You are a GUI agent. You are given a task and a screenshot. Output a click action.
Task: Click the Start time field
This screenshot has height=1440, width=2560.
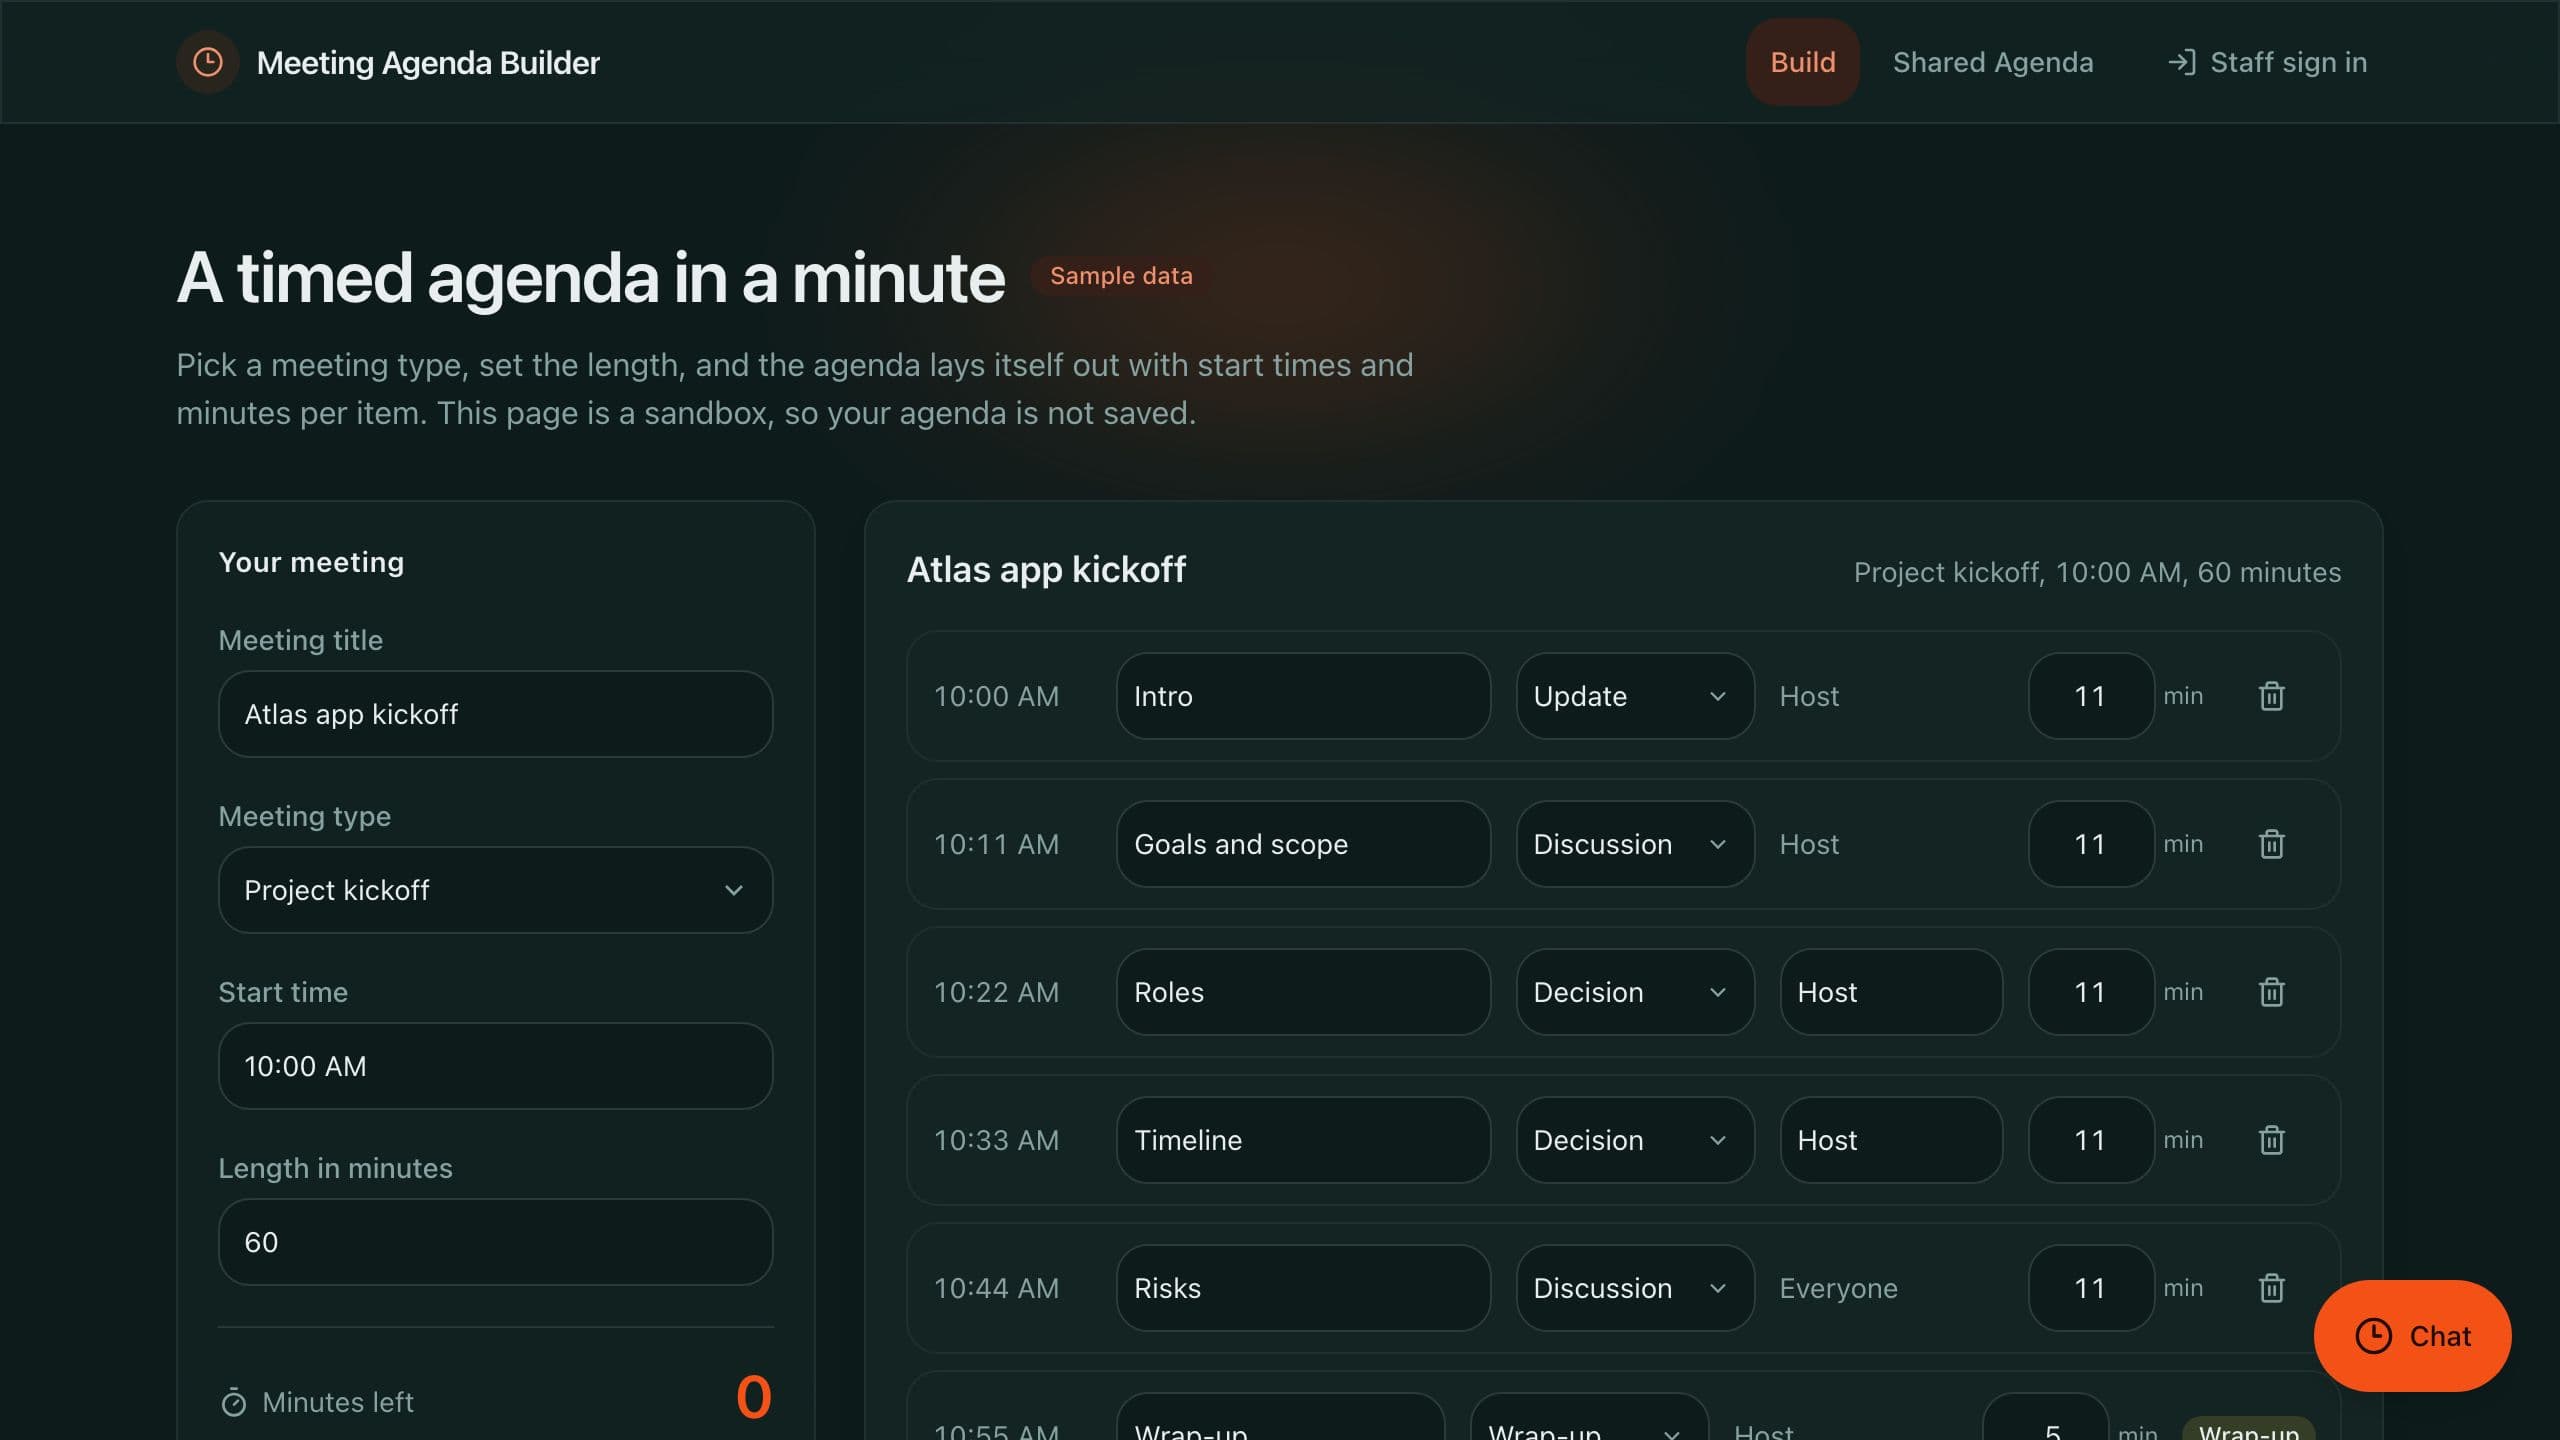[495, 1066]
